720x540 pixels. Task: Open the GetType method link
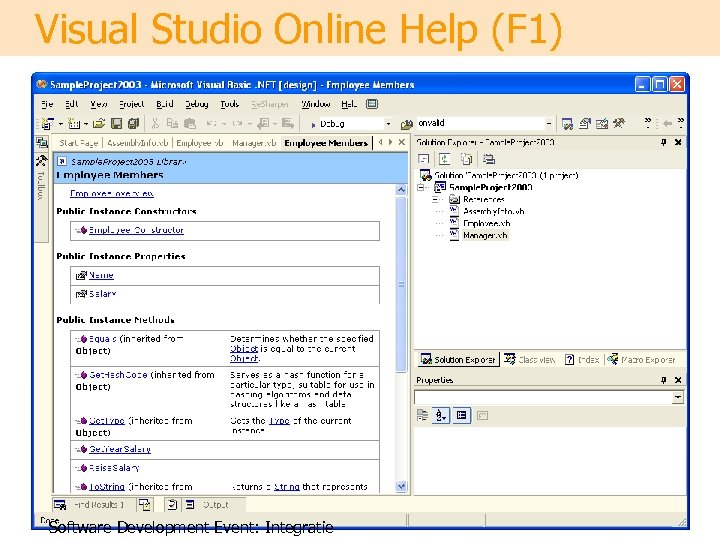(107, 421)
